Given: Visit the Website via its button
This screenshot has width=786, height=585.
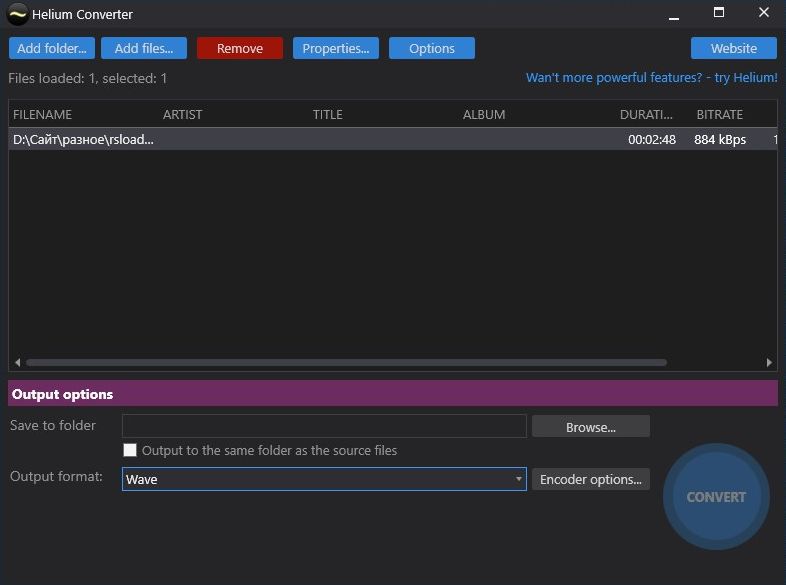Looking at the screenshot, I should click(734, 48).
